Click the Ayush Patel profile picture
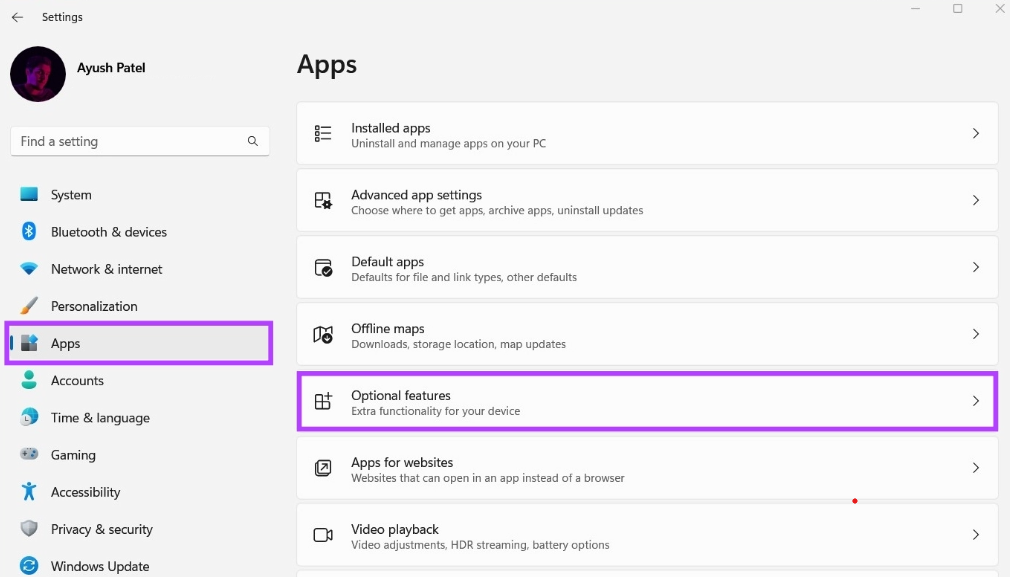 tap(38, 74)
